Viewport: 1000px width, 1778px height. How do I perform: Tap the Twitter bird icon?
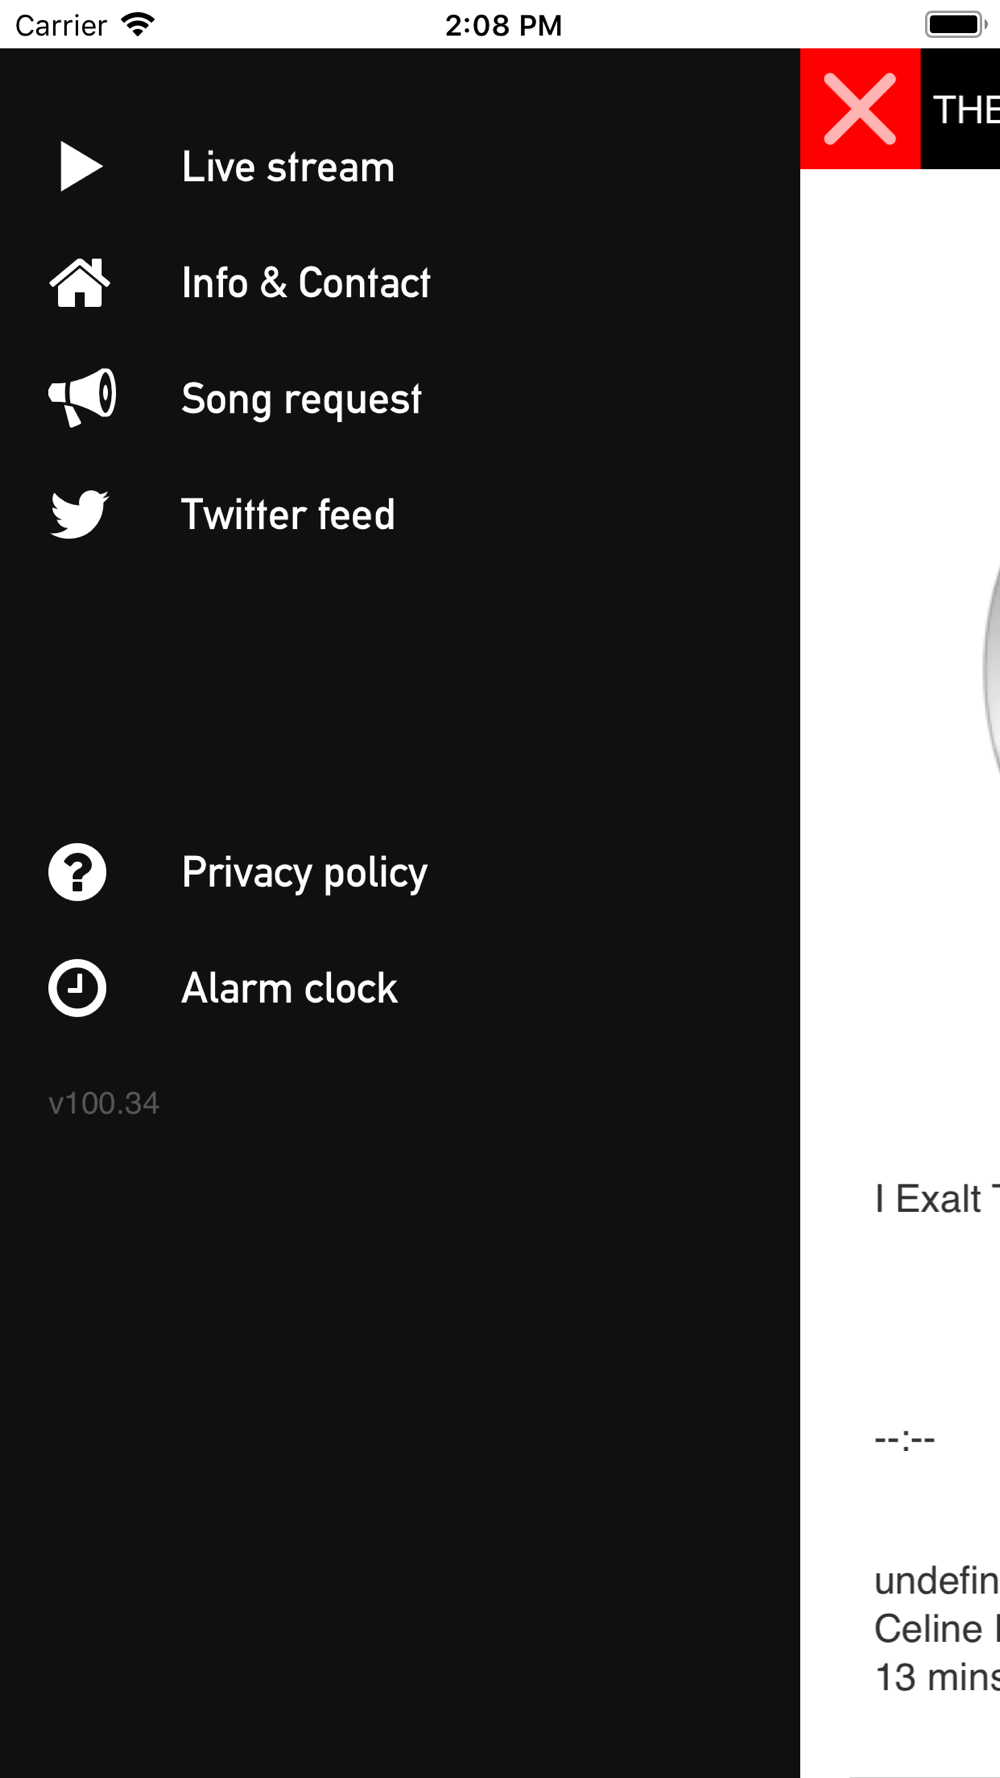tap(79, 514)
